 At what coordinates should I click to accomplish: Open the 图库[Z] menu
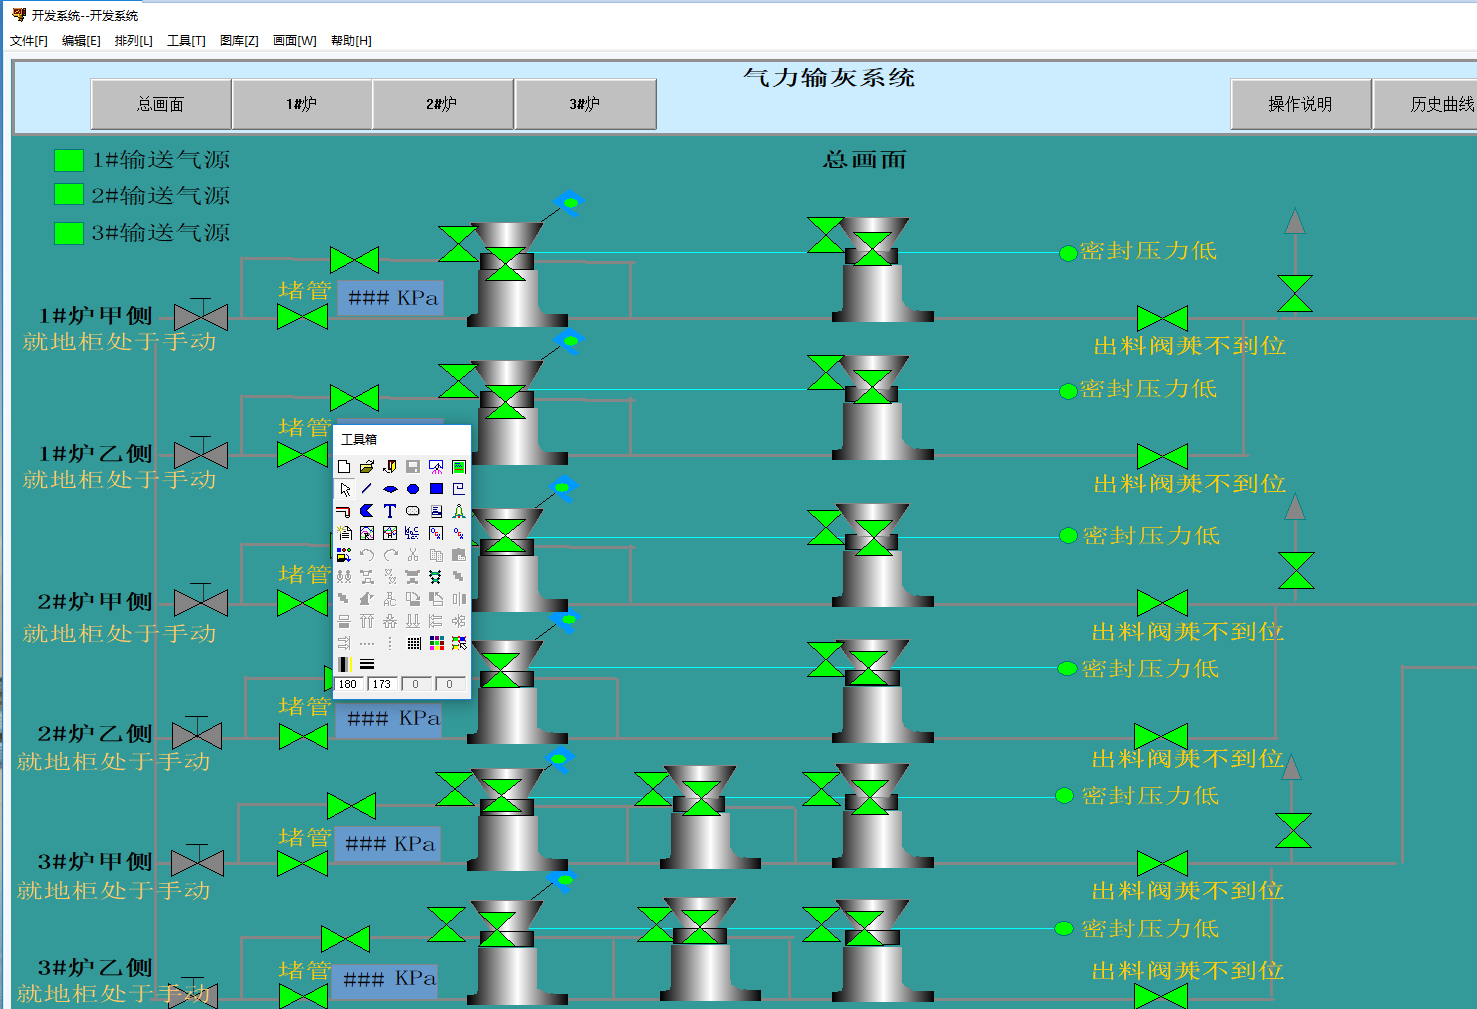tap(239, 41)
